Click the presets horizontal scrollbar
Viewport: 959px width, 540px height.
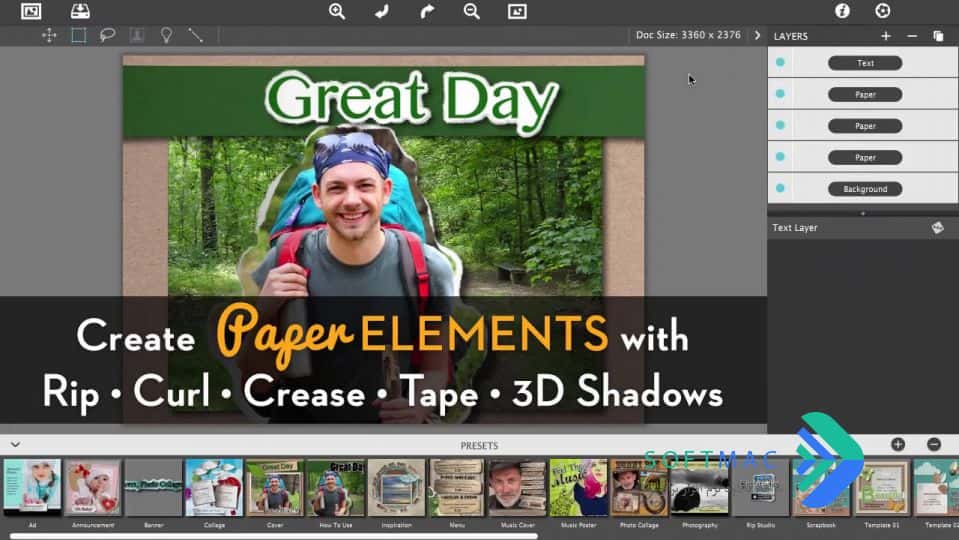(x=274, y=536)
